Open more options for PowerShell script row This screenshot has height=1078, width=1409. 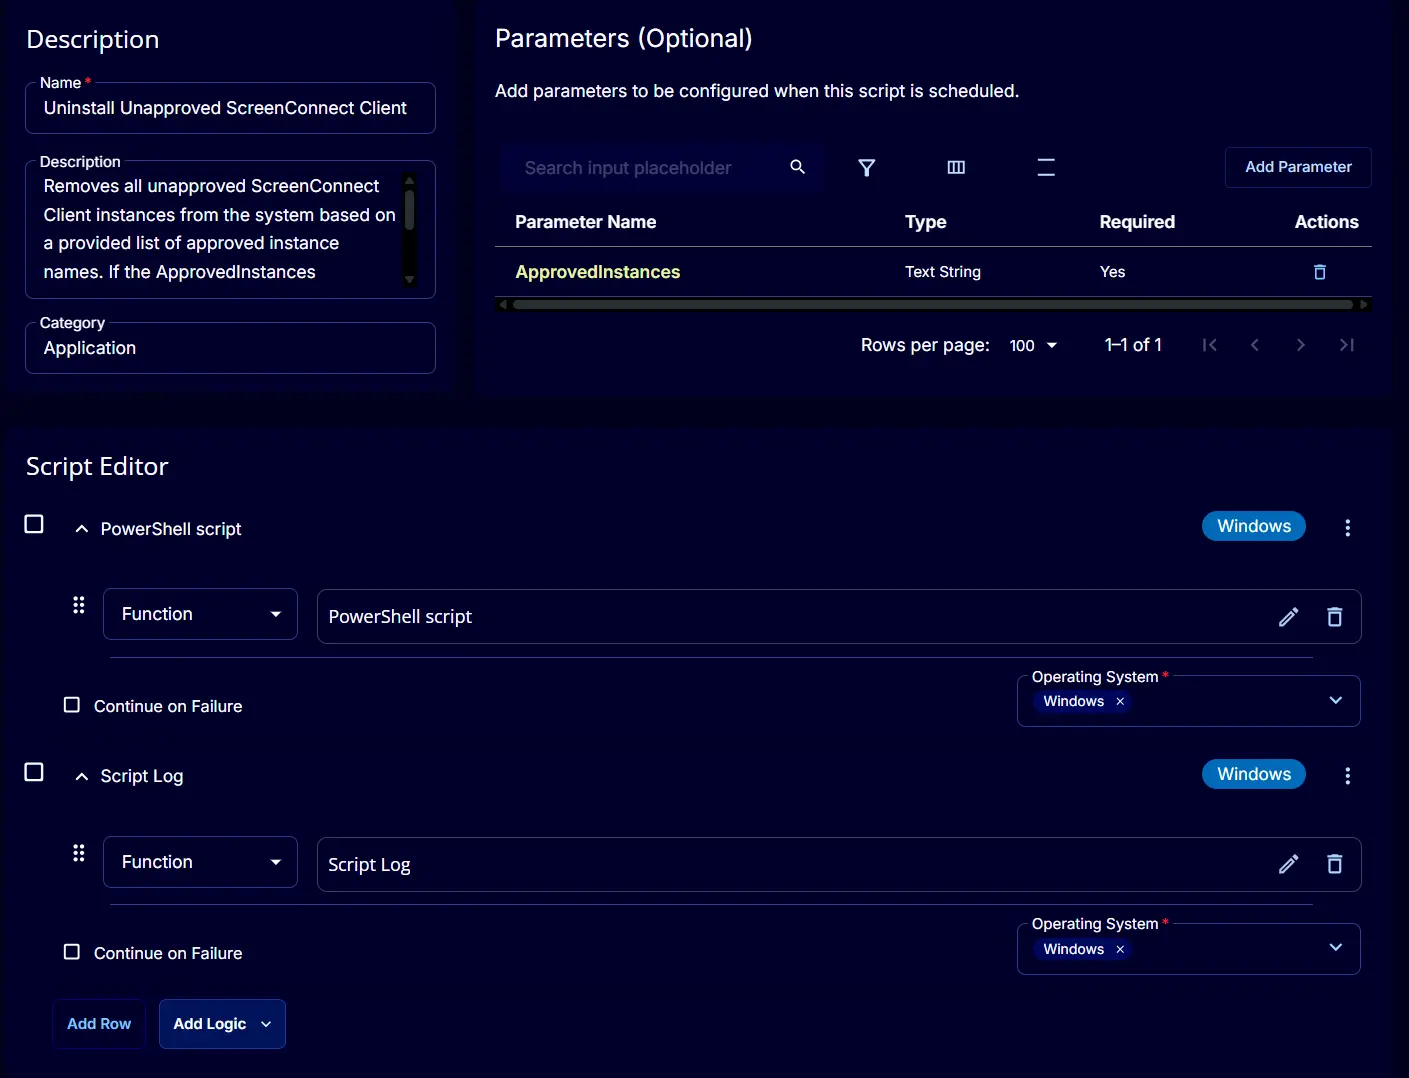[1347, 528]
